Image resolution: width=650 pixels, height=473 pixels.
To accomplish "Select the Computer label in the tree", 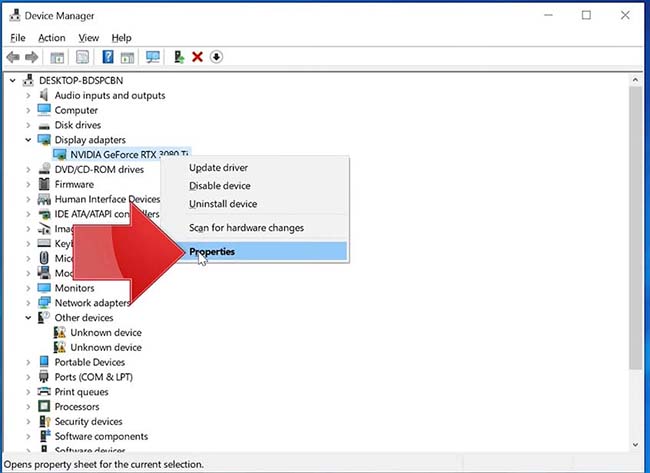I will coord(76,110).
